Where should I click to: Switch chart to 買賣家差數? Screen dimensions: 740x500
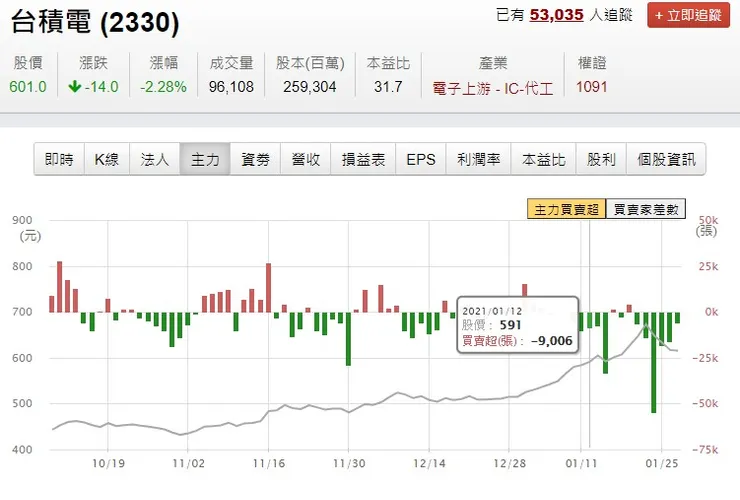pyautogui.click(x=646, y=209)
